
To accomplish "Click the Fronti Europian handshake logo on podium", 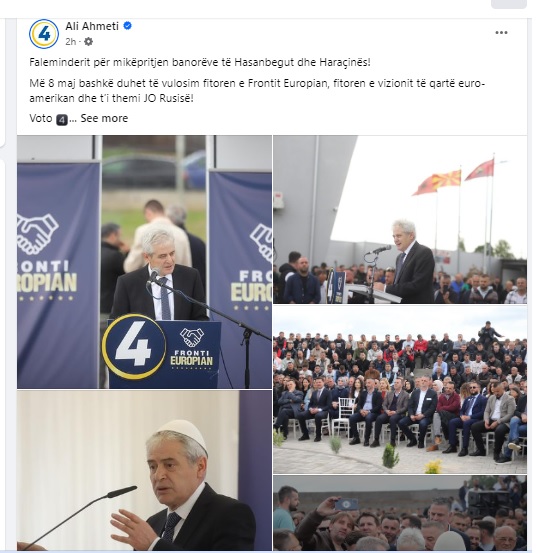I will tap(191, 348).
